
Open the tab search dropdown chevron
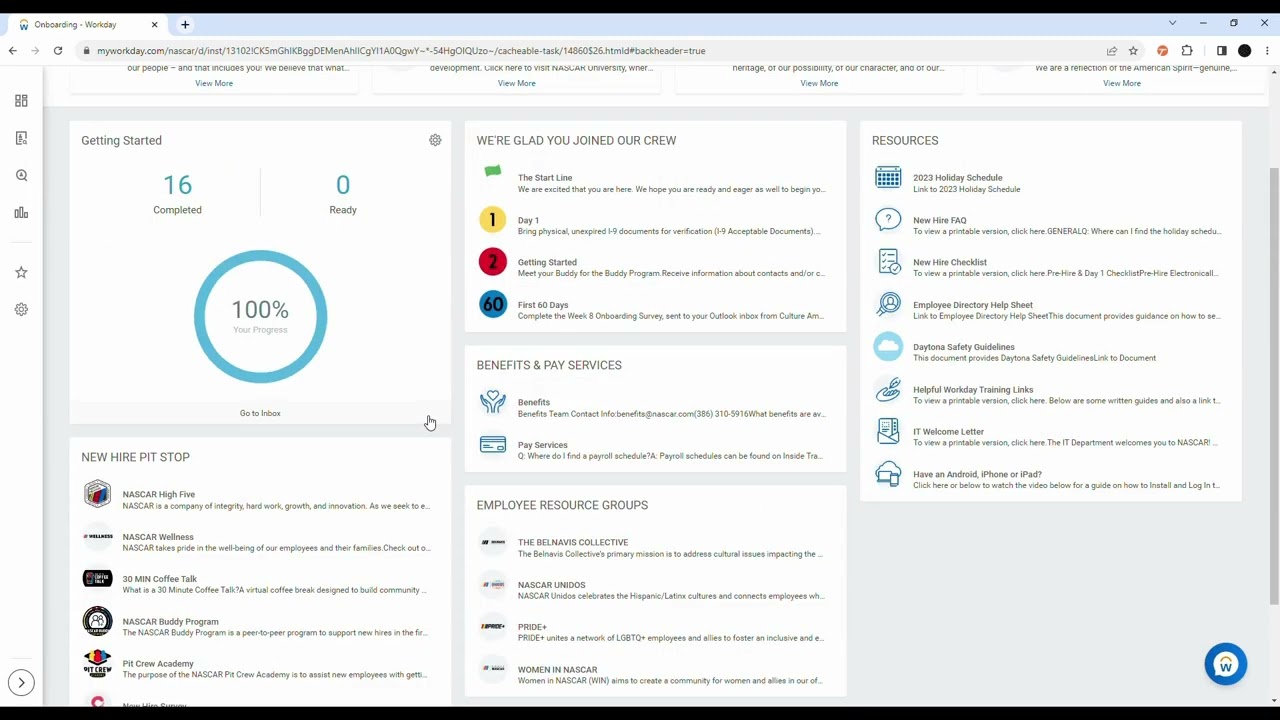pyautogui.click(x=1172, y=23)
